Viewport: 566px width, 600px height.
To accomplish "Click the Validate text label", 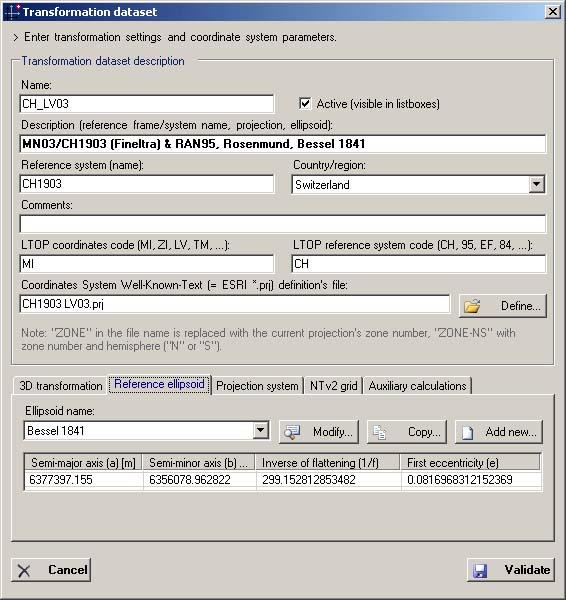I will 527,570.
